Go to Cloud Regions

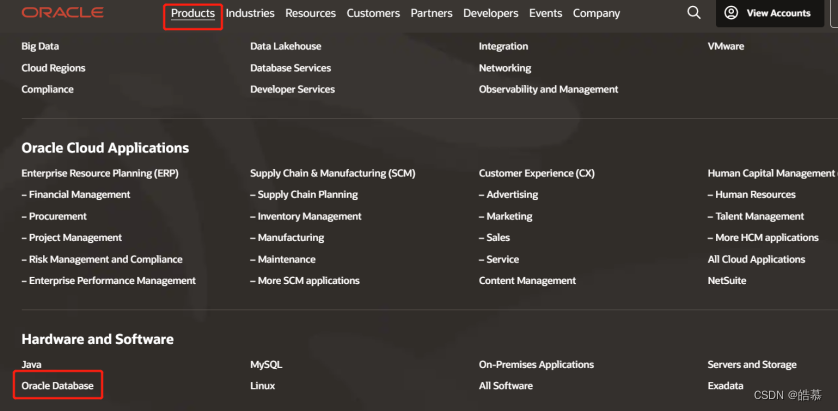click(53, 68)
